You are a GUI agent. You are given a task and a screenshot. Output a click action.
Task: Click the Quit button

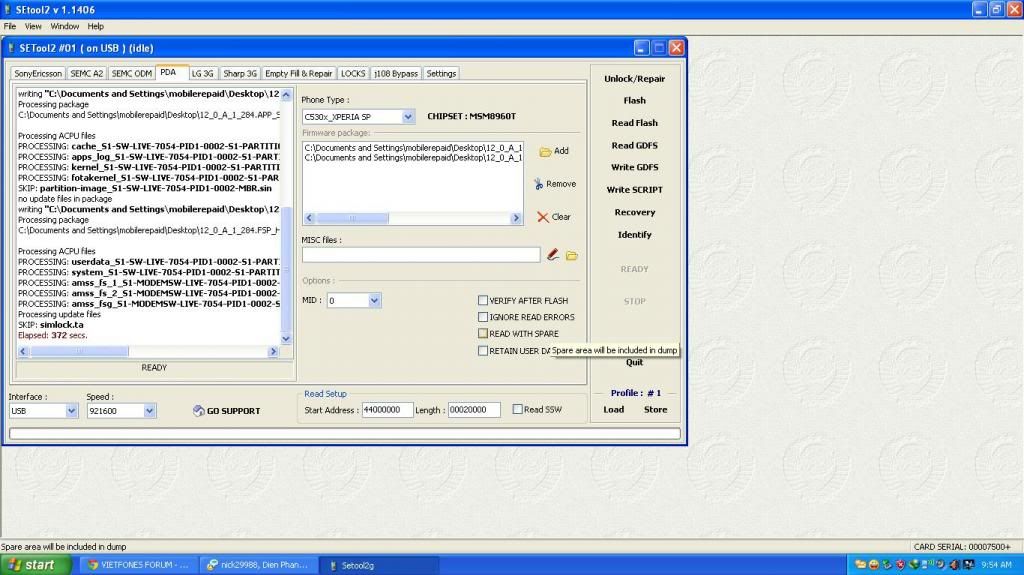pos(634,362)
